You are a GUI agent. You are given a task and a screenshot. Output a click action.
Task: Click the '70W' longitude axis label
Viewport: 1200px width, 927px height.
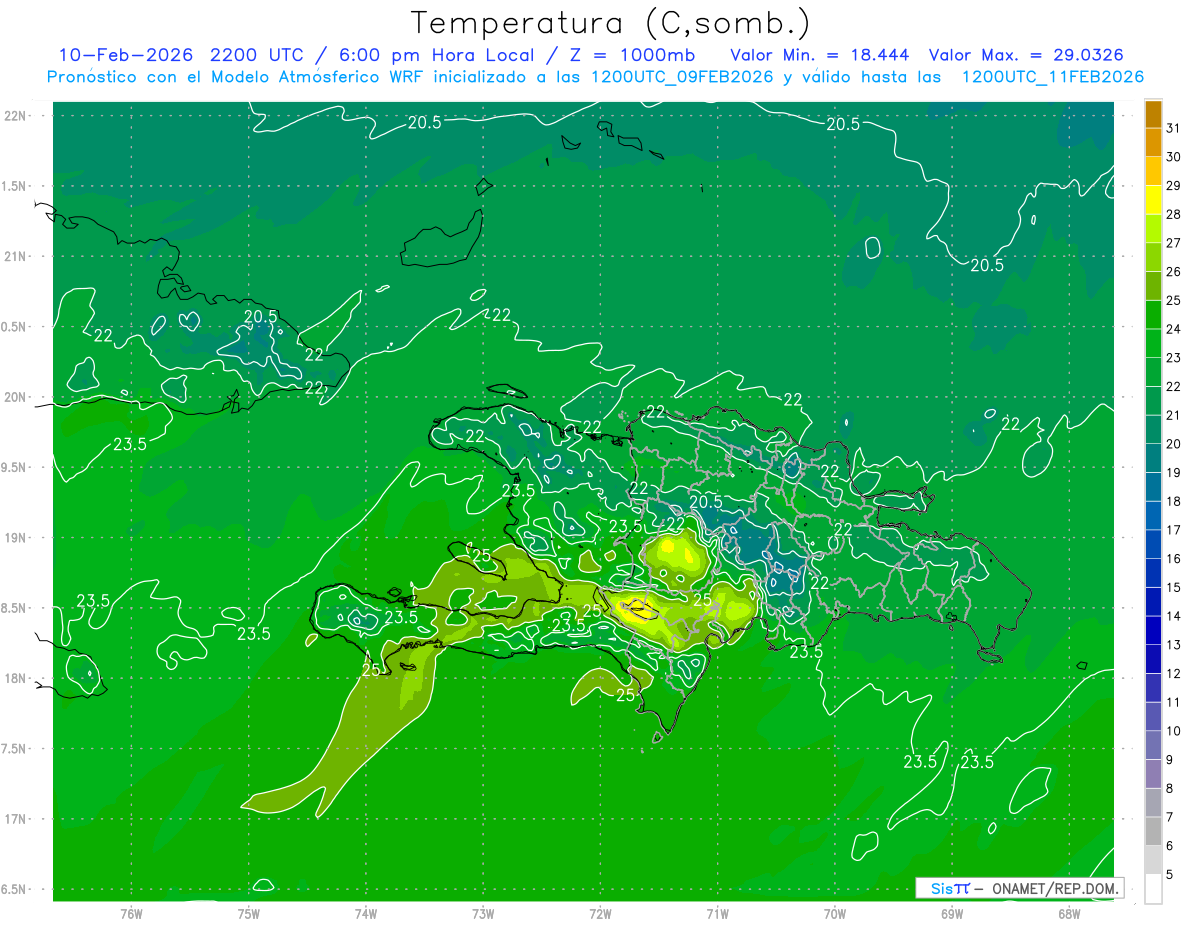[x=835, y=913]
